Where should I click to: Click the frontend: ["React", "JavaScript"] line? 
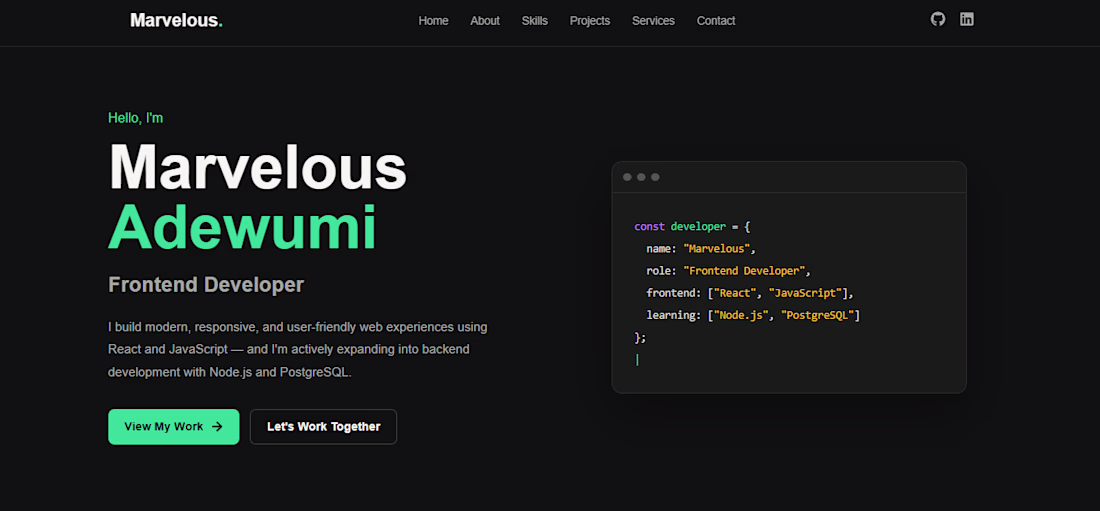coord(749,293)
